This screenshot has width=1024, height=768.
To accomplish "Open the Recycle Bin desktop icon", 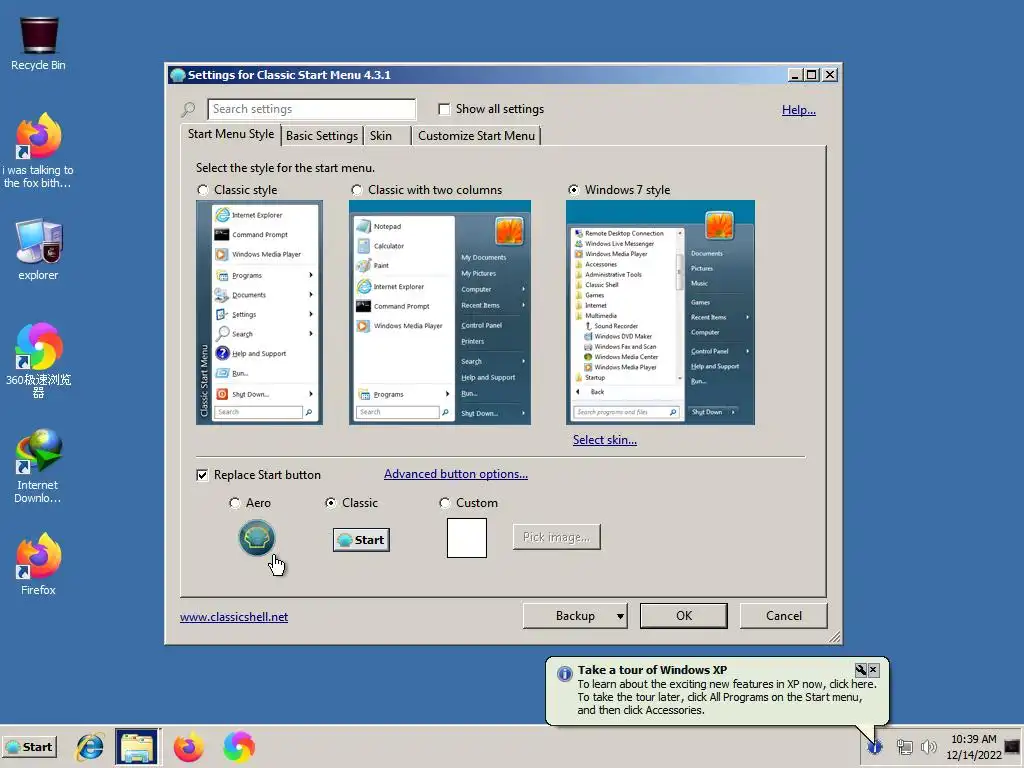I will (38, 43).
